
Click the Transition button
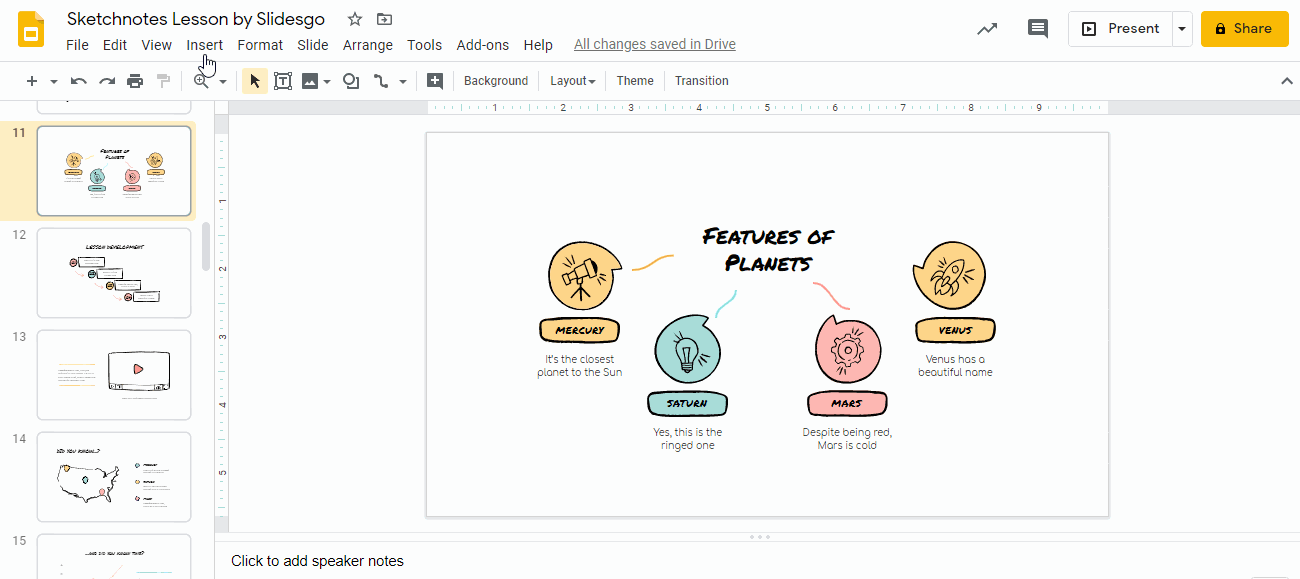tap(702, 81)
